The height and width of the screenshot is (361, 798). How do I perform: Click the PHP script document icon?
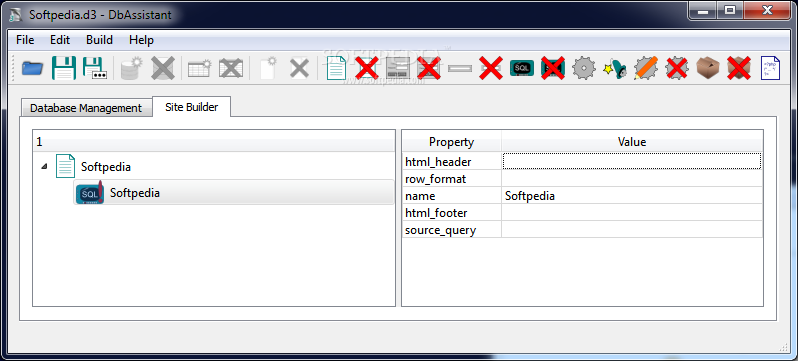click(770, 68)
